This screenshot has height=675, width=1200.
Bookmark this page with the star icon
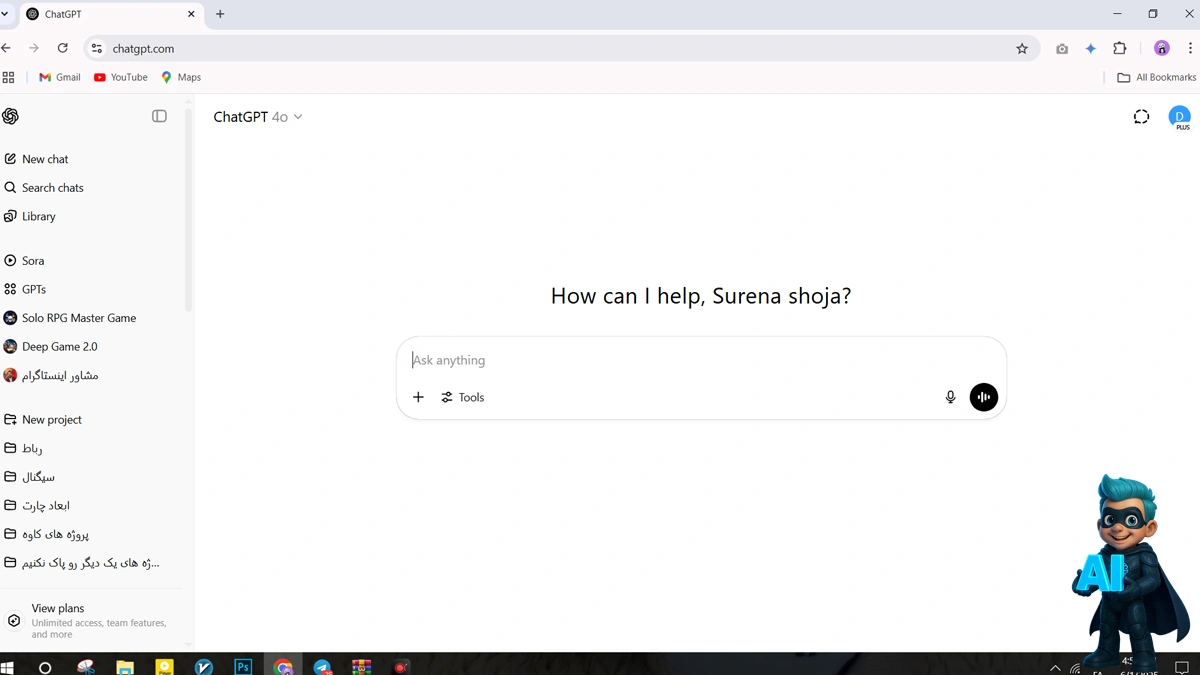(1022, 48)
